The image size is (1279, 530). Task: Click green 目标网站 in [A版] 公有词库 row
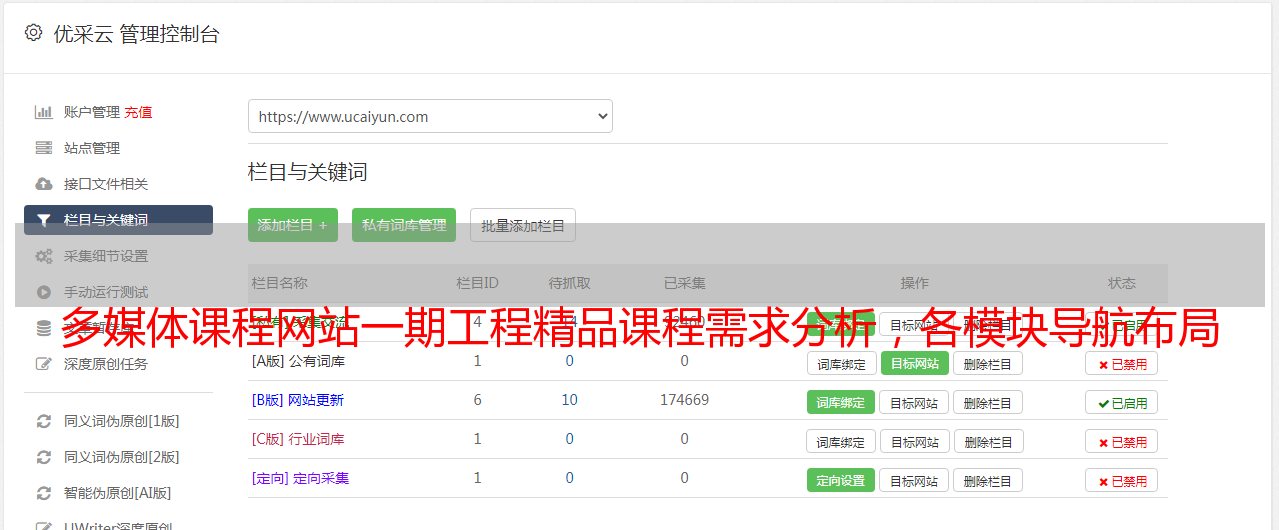[914, 363]
